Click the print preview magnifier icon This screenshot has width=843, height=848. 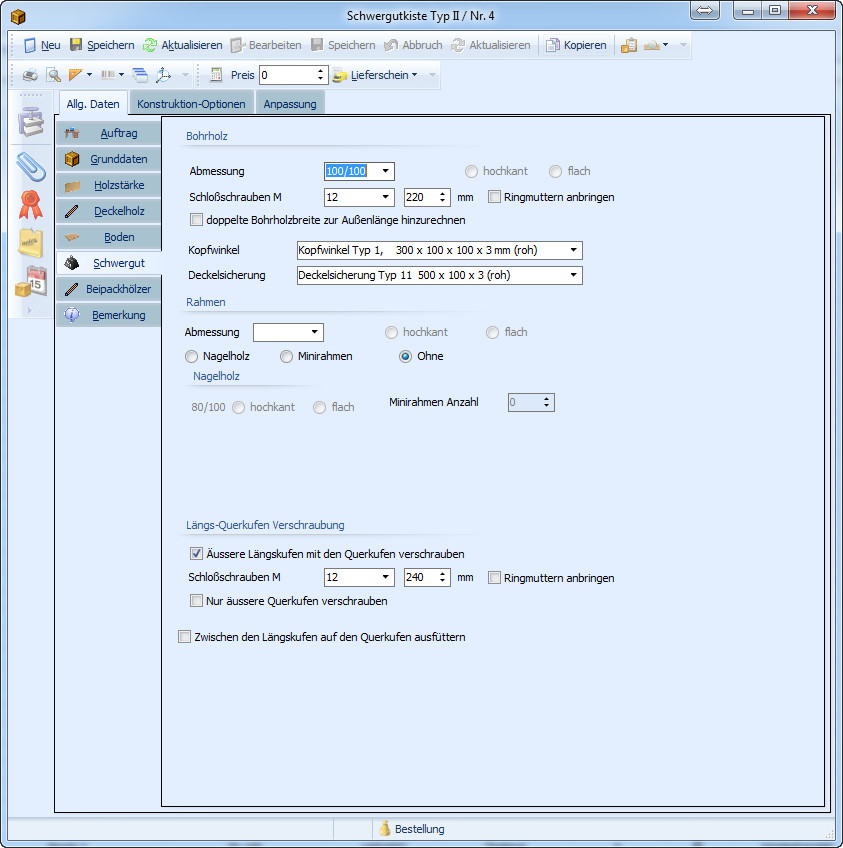(54, 75)
